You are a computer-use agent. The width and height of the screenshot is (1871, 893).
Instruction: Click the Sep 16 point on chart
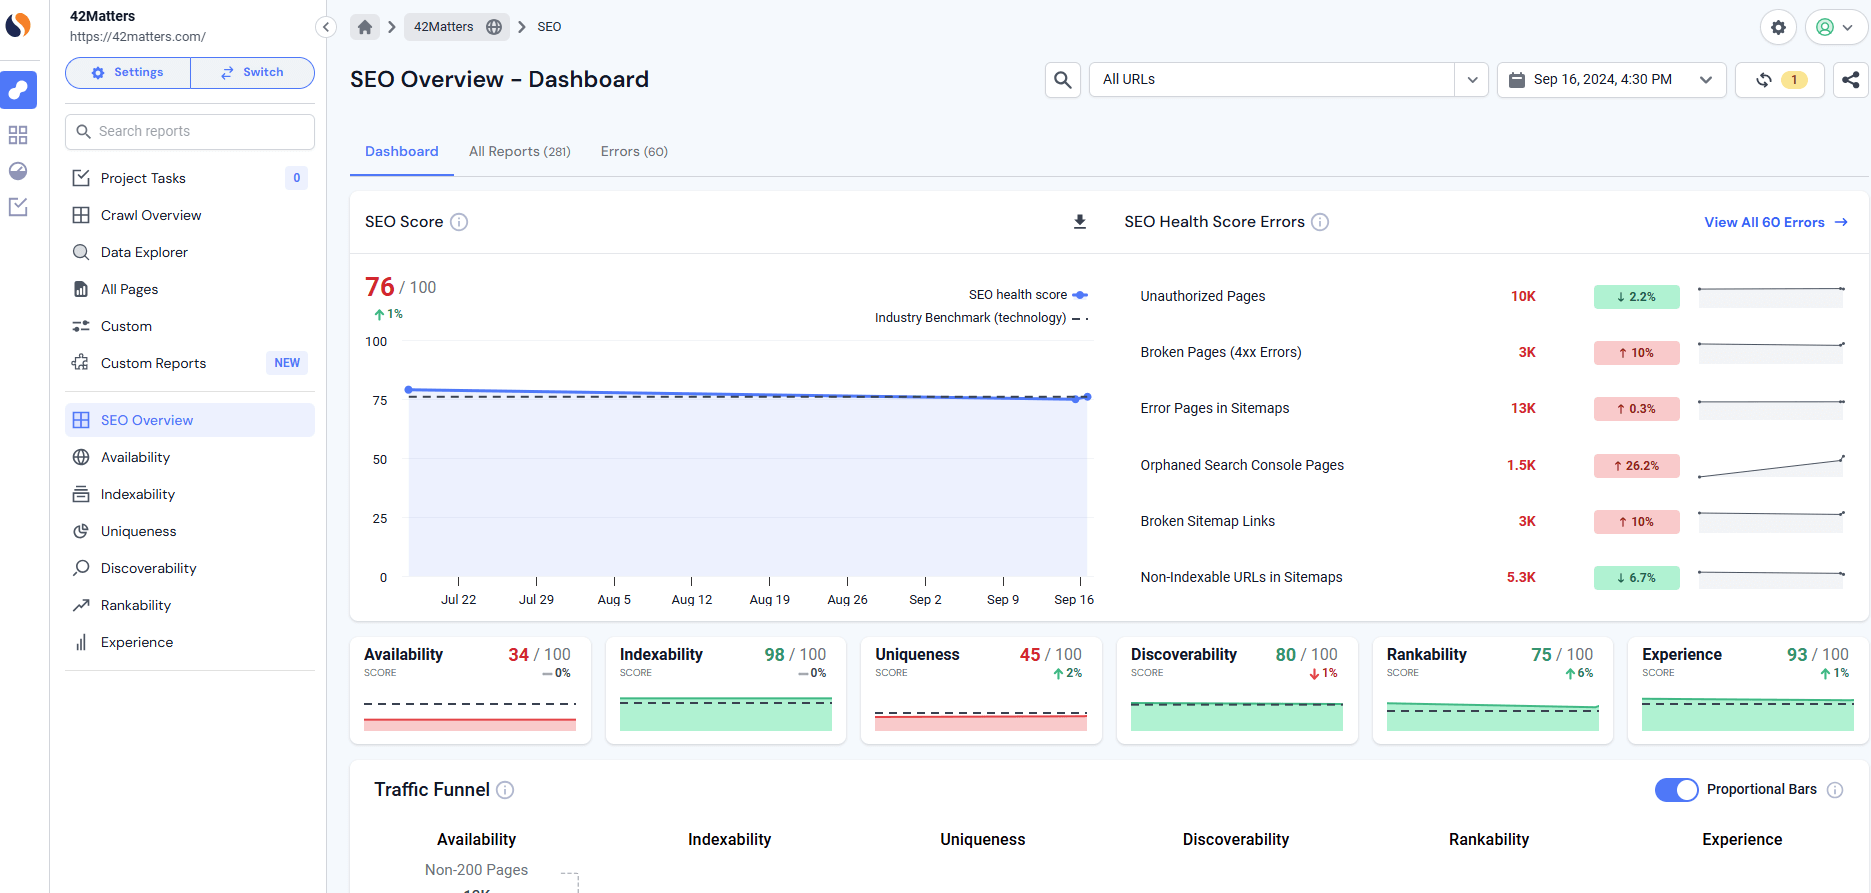pyautogui.click(x=1087, y=397)
